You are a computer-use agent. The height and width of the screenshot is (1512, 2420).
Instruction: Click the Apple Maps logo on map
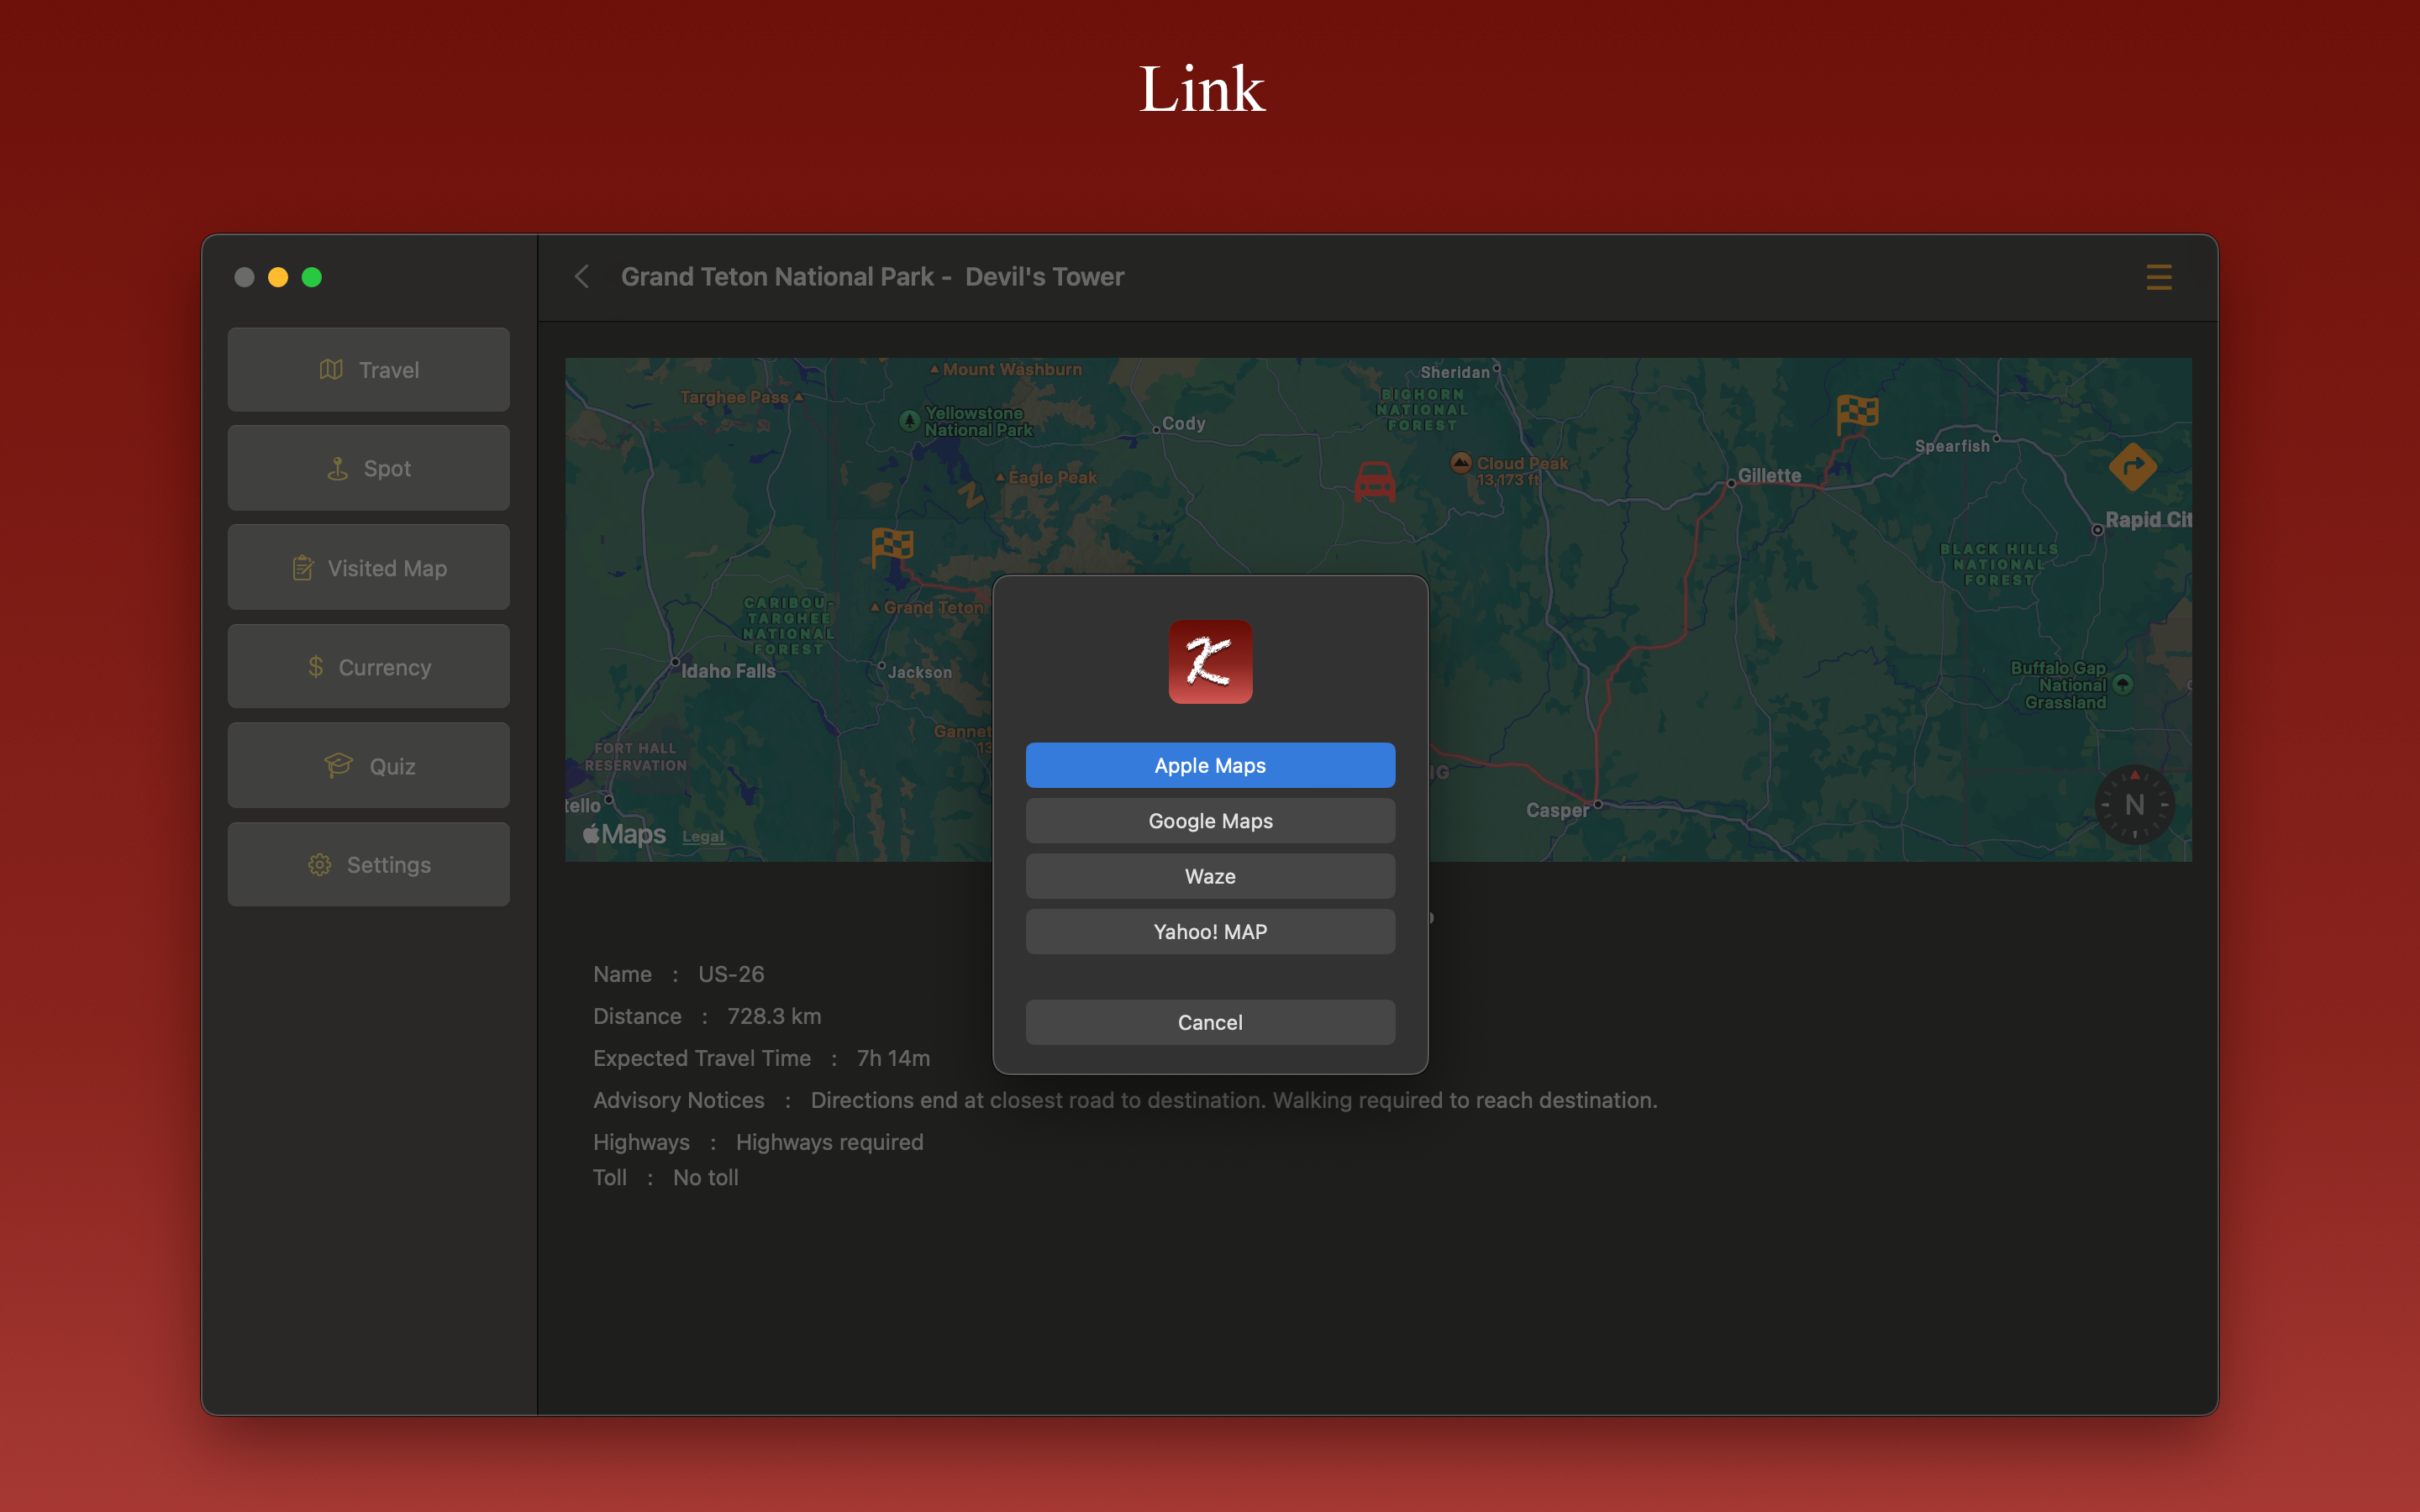pyautogui.click(x=624, y=834)
